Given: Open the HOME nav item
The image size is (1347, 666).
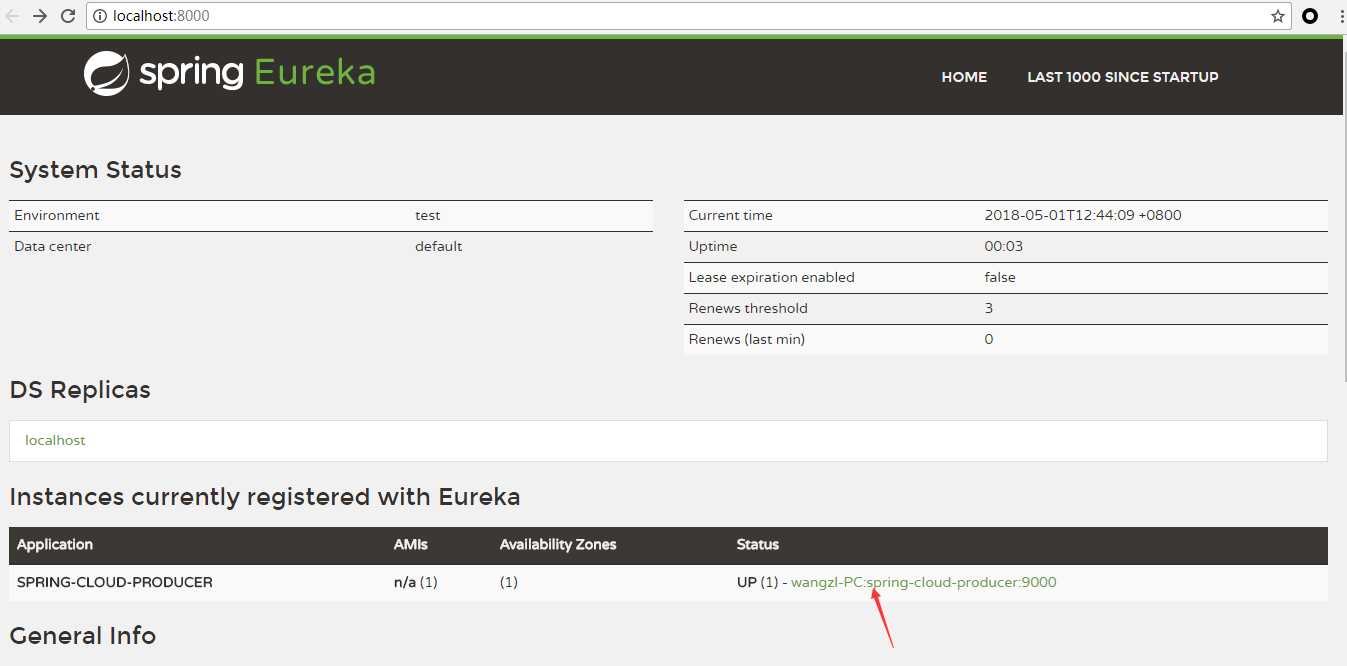Looking at the screenshot, I should [x=964, y=77].
